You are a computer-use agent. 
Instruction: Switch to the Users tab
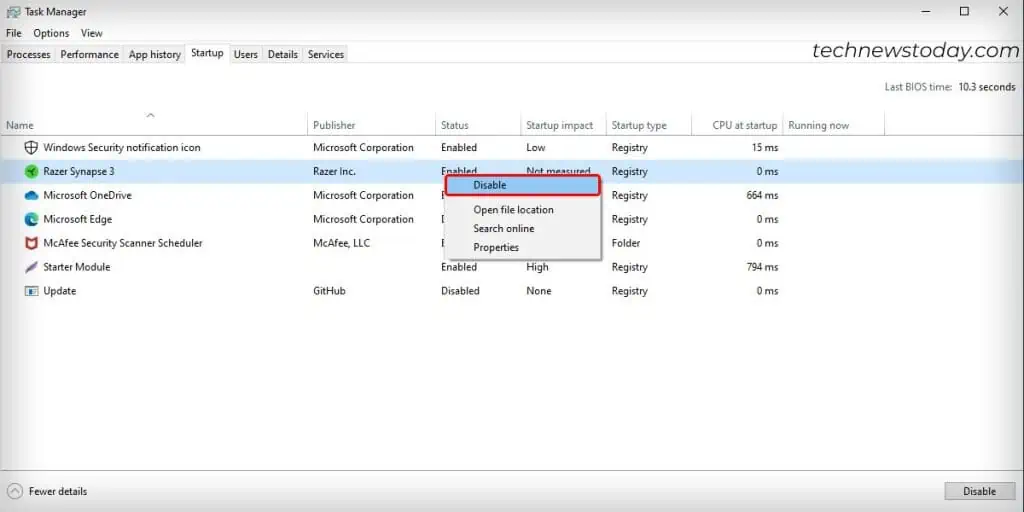(246, 54)
